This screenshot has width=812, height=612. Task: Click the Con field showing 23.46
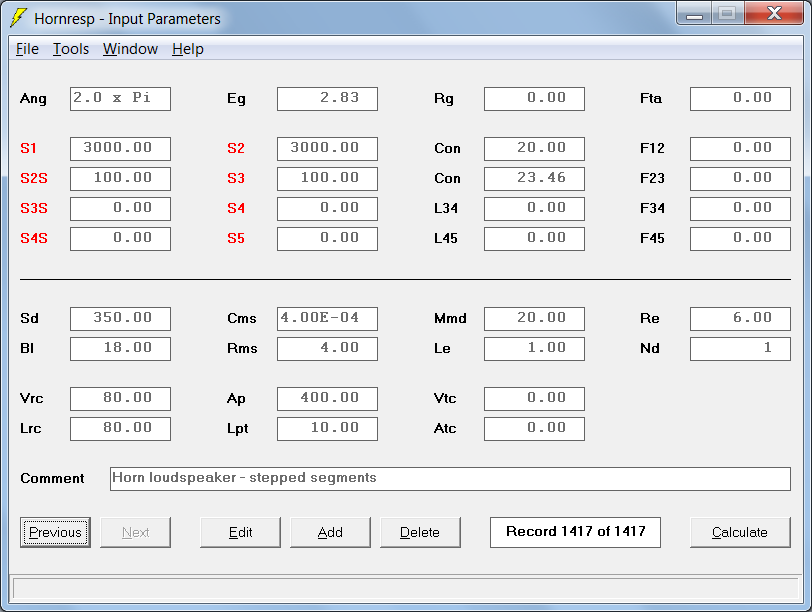(x=534, y=179)
